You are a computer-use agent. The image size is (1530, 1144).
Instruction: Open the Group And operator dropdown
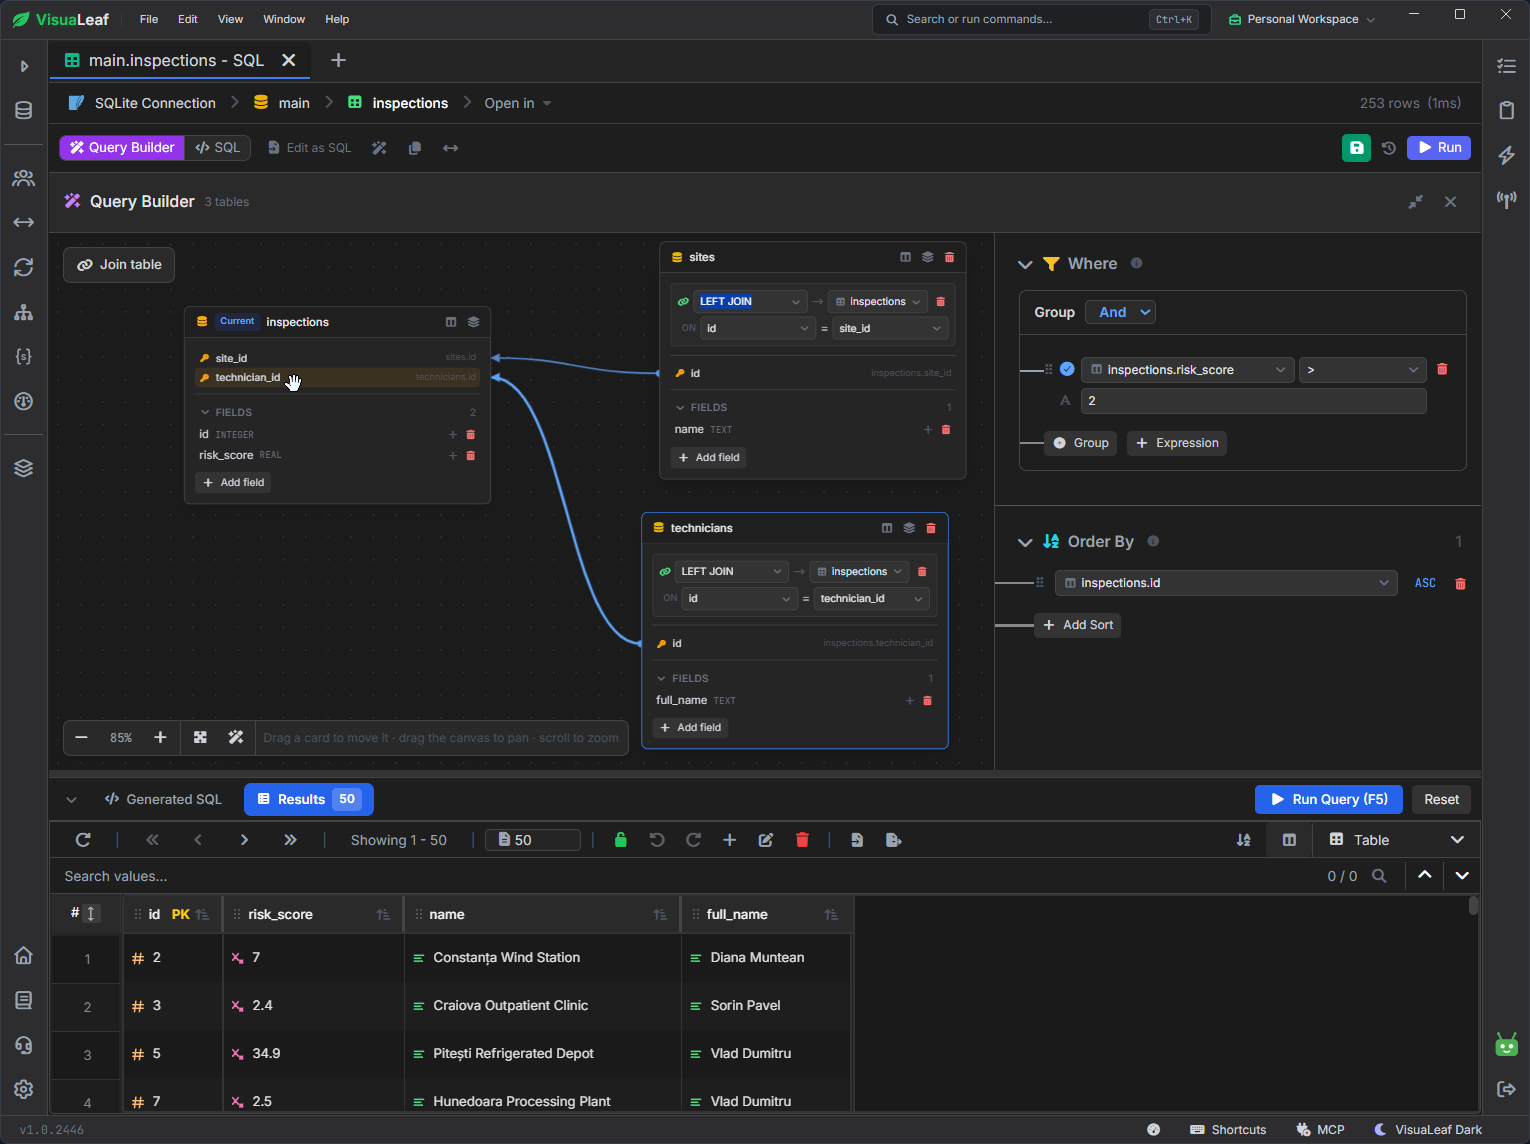click(1120, 312)
